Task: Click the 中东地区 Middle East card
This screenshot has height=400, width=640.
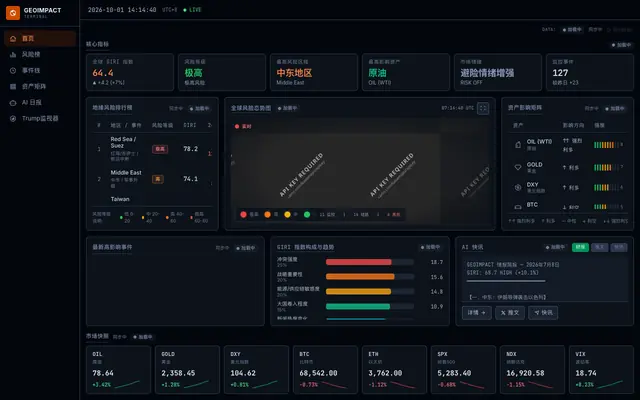Action: [x=314, y=72]
